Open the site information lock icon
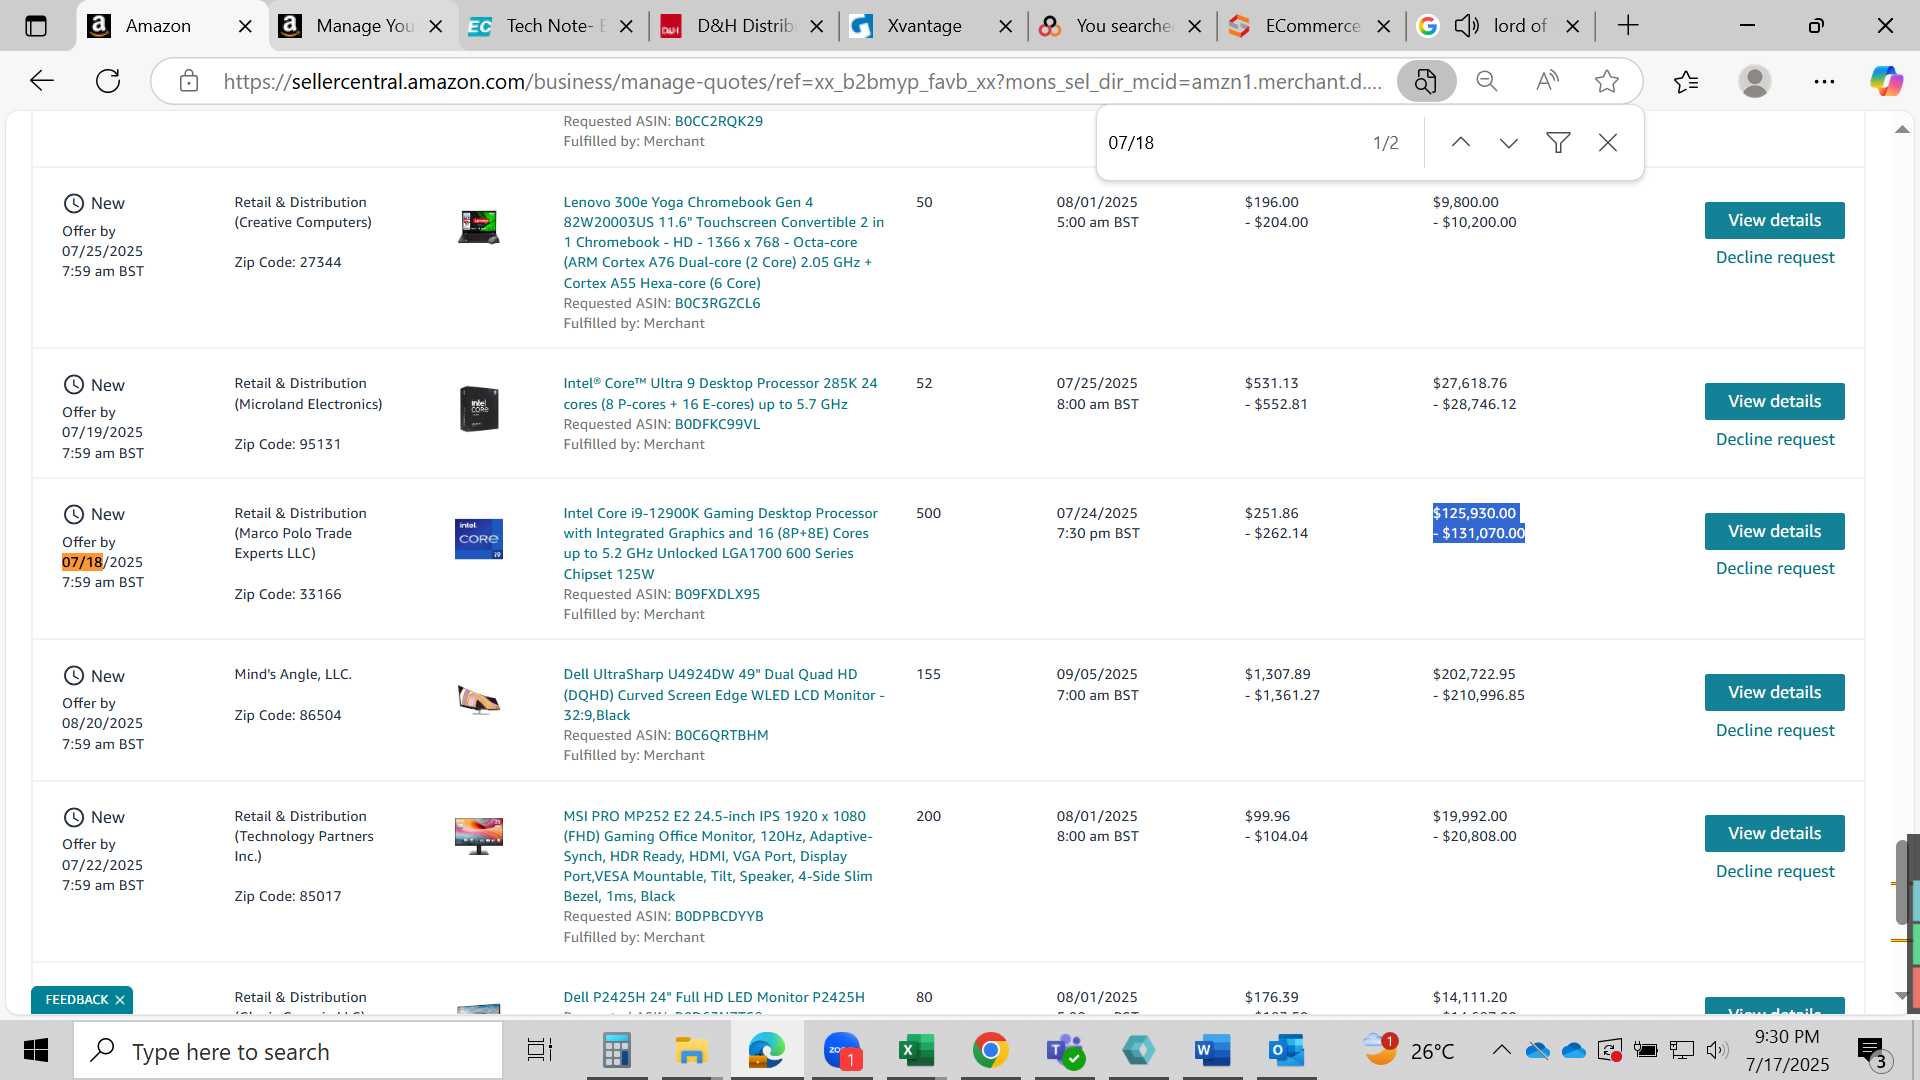 pos(189,81)
